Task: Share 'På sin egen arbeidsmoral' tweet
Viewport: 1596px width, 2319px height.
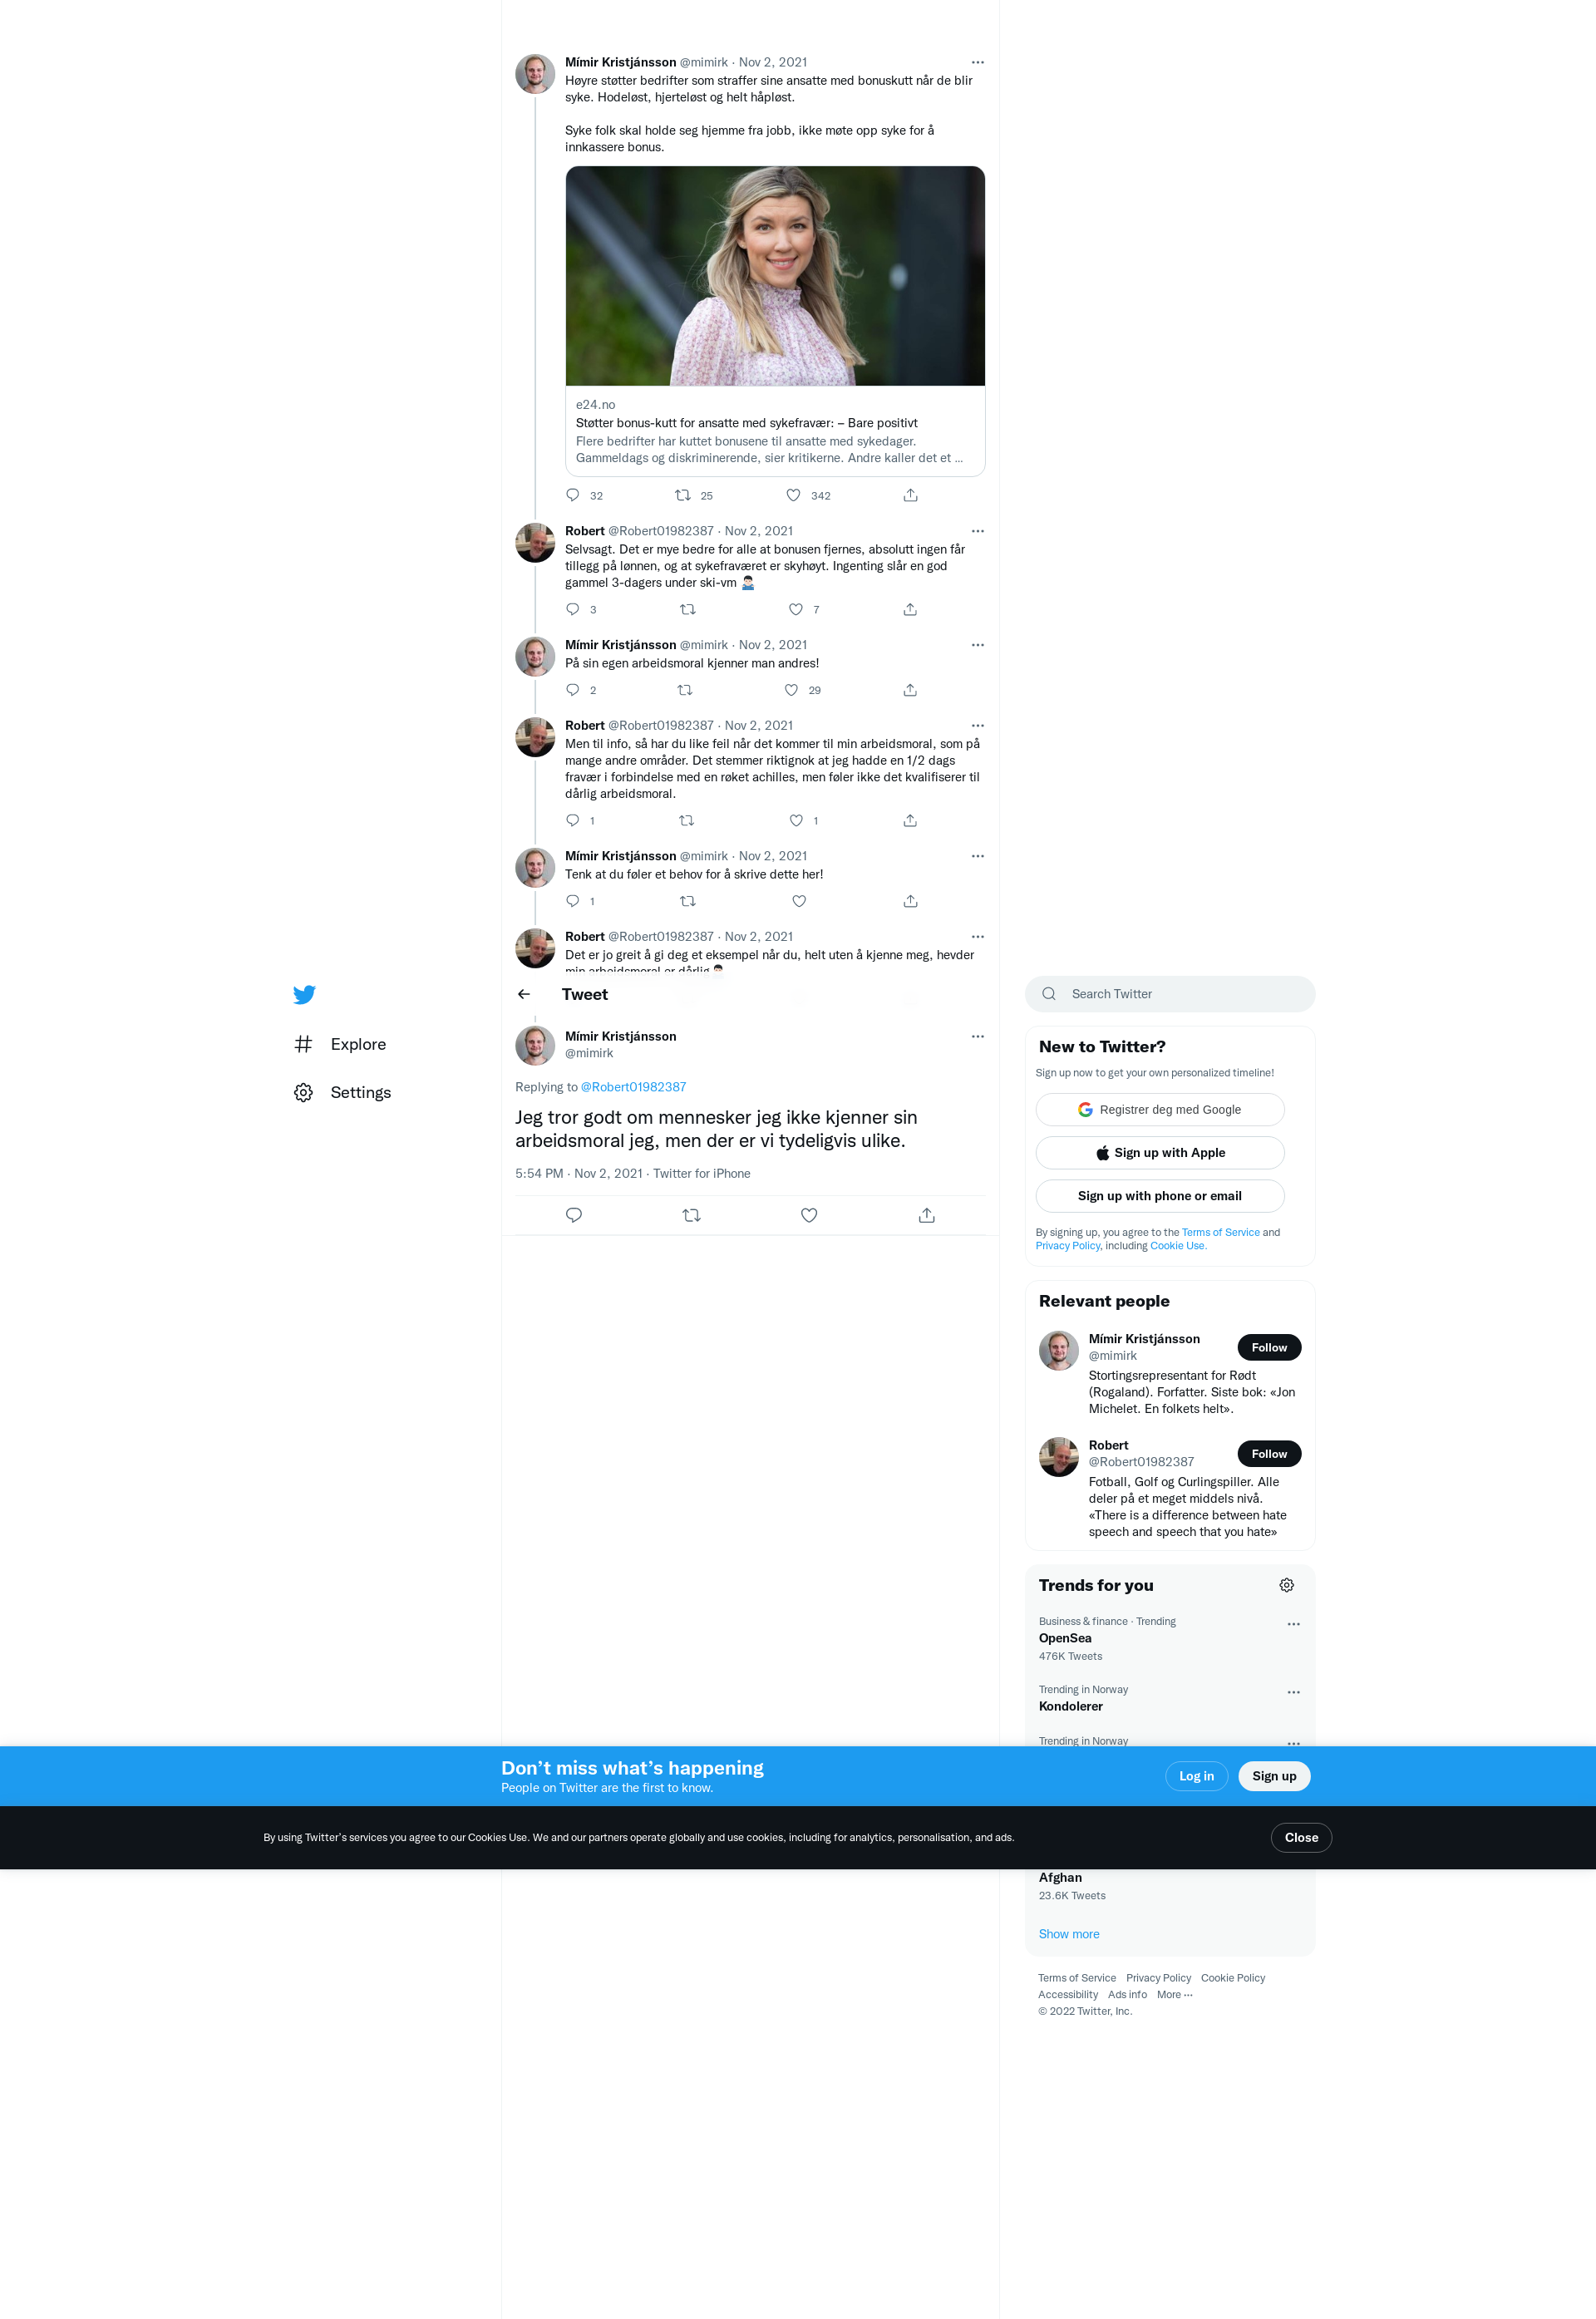Action: pos(910,690)
